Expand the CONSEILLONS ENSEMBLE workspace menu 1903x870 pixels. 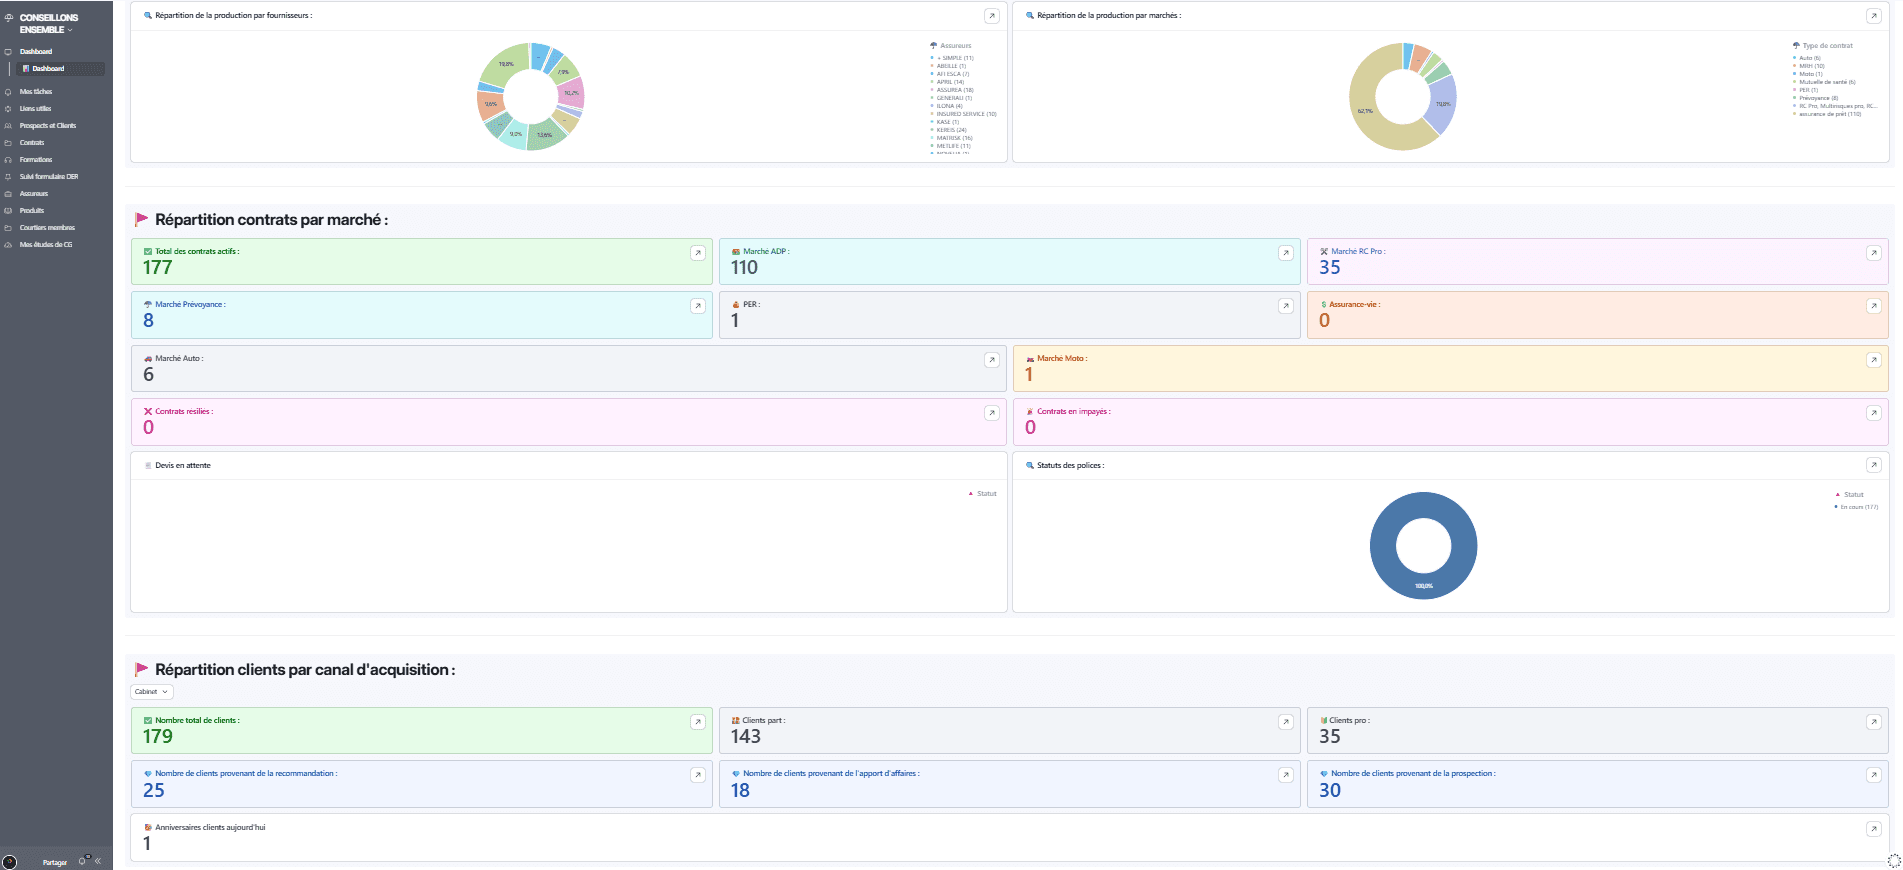point(48,24)
